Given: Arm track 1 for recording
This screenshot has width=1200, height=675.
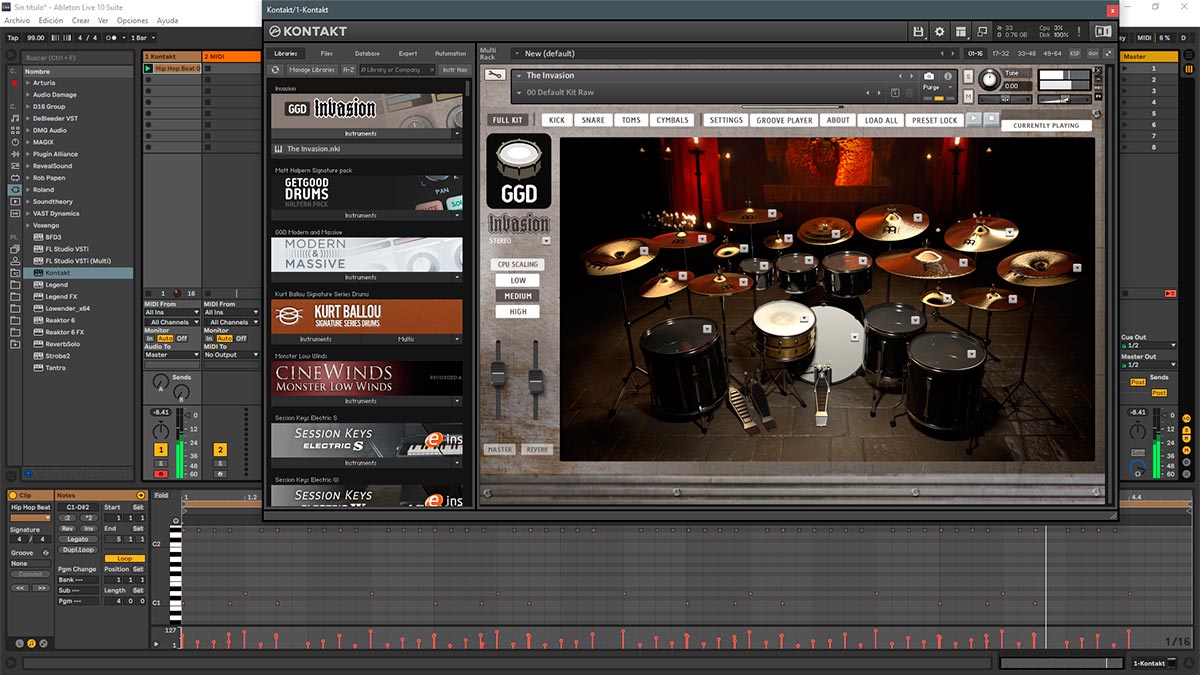Looking at the screenshot, I should [160, 474].
